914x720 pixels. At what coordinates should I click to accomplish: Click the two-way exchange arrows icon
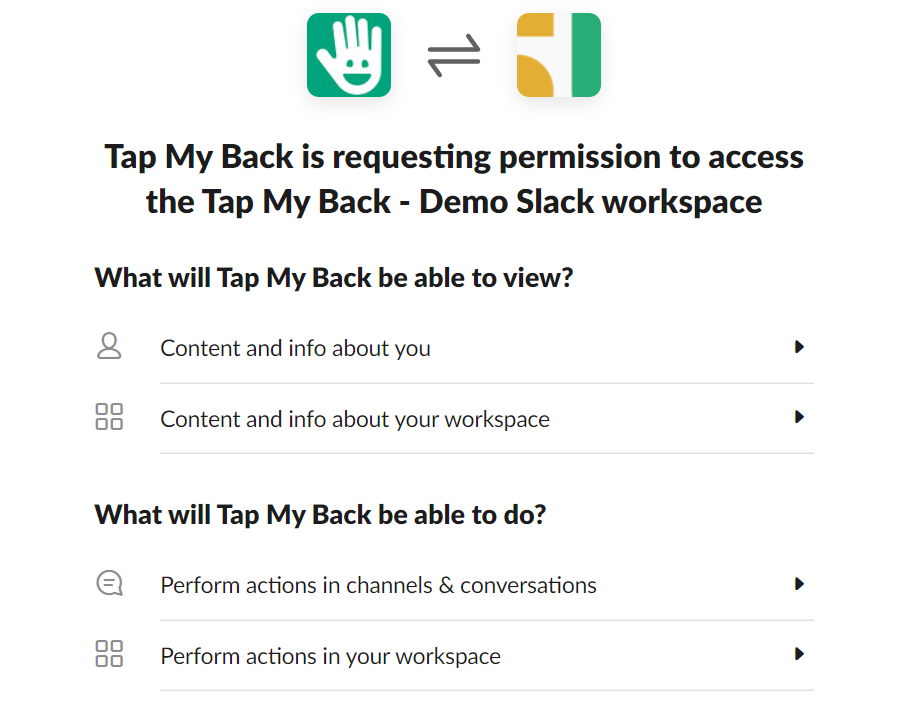coord(454,55)
